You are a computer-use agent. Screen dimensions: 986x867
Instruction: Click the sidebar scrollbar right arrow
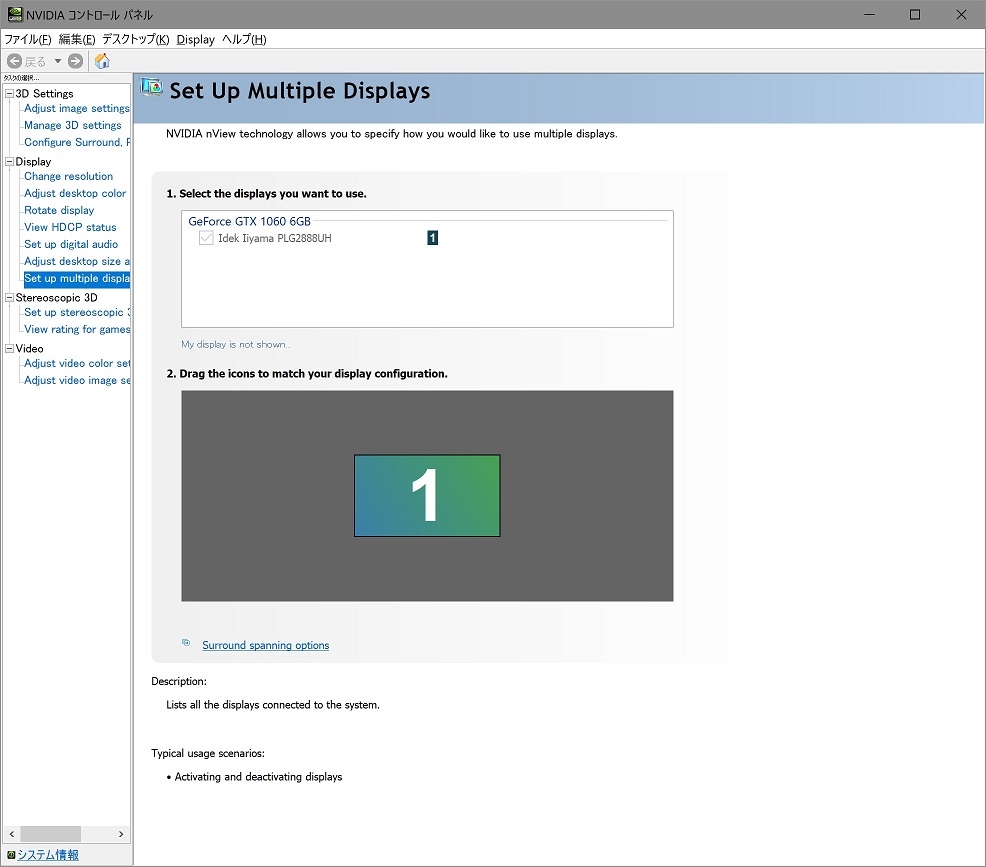(121, 834)
